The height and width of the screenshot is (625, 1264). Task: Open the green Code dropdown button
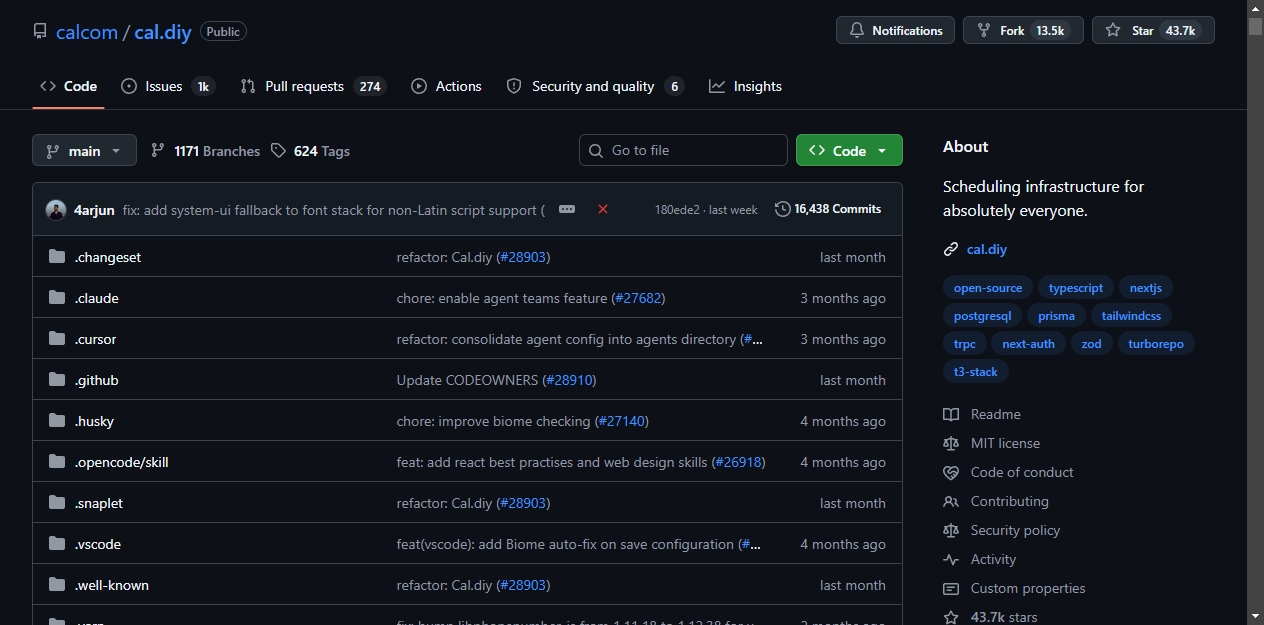pos(849,151)
